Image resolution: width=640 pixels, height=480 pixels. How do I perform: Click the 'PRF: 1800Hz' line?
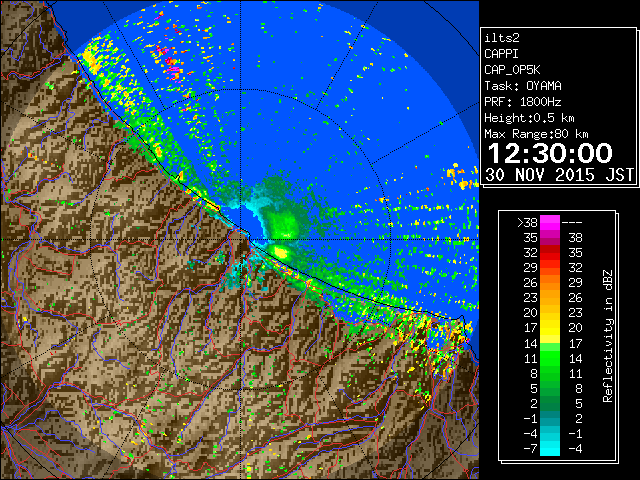pos(522,102)
